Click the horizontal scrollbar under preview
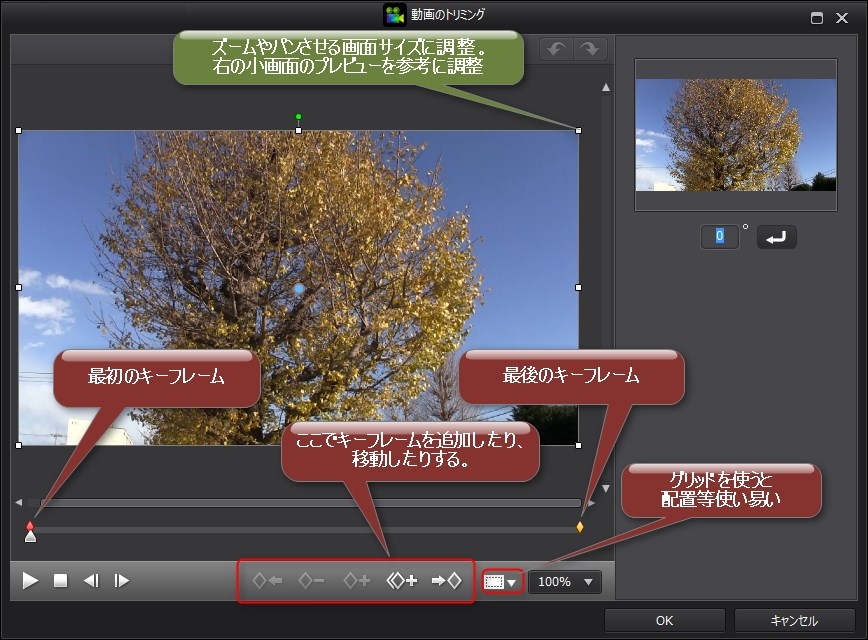The width and height of the screenshot is (868, 640). 311,503
